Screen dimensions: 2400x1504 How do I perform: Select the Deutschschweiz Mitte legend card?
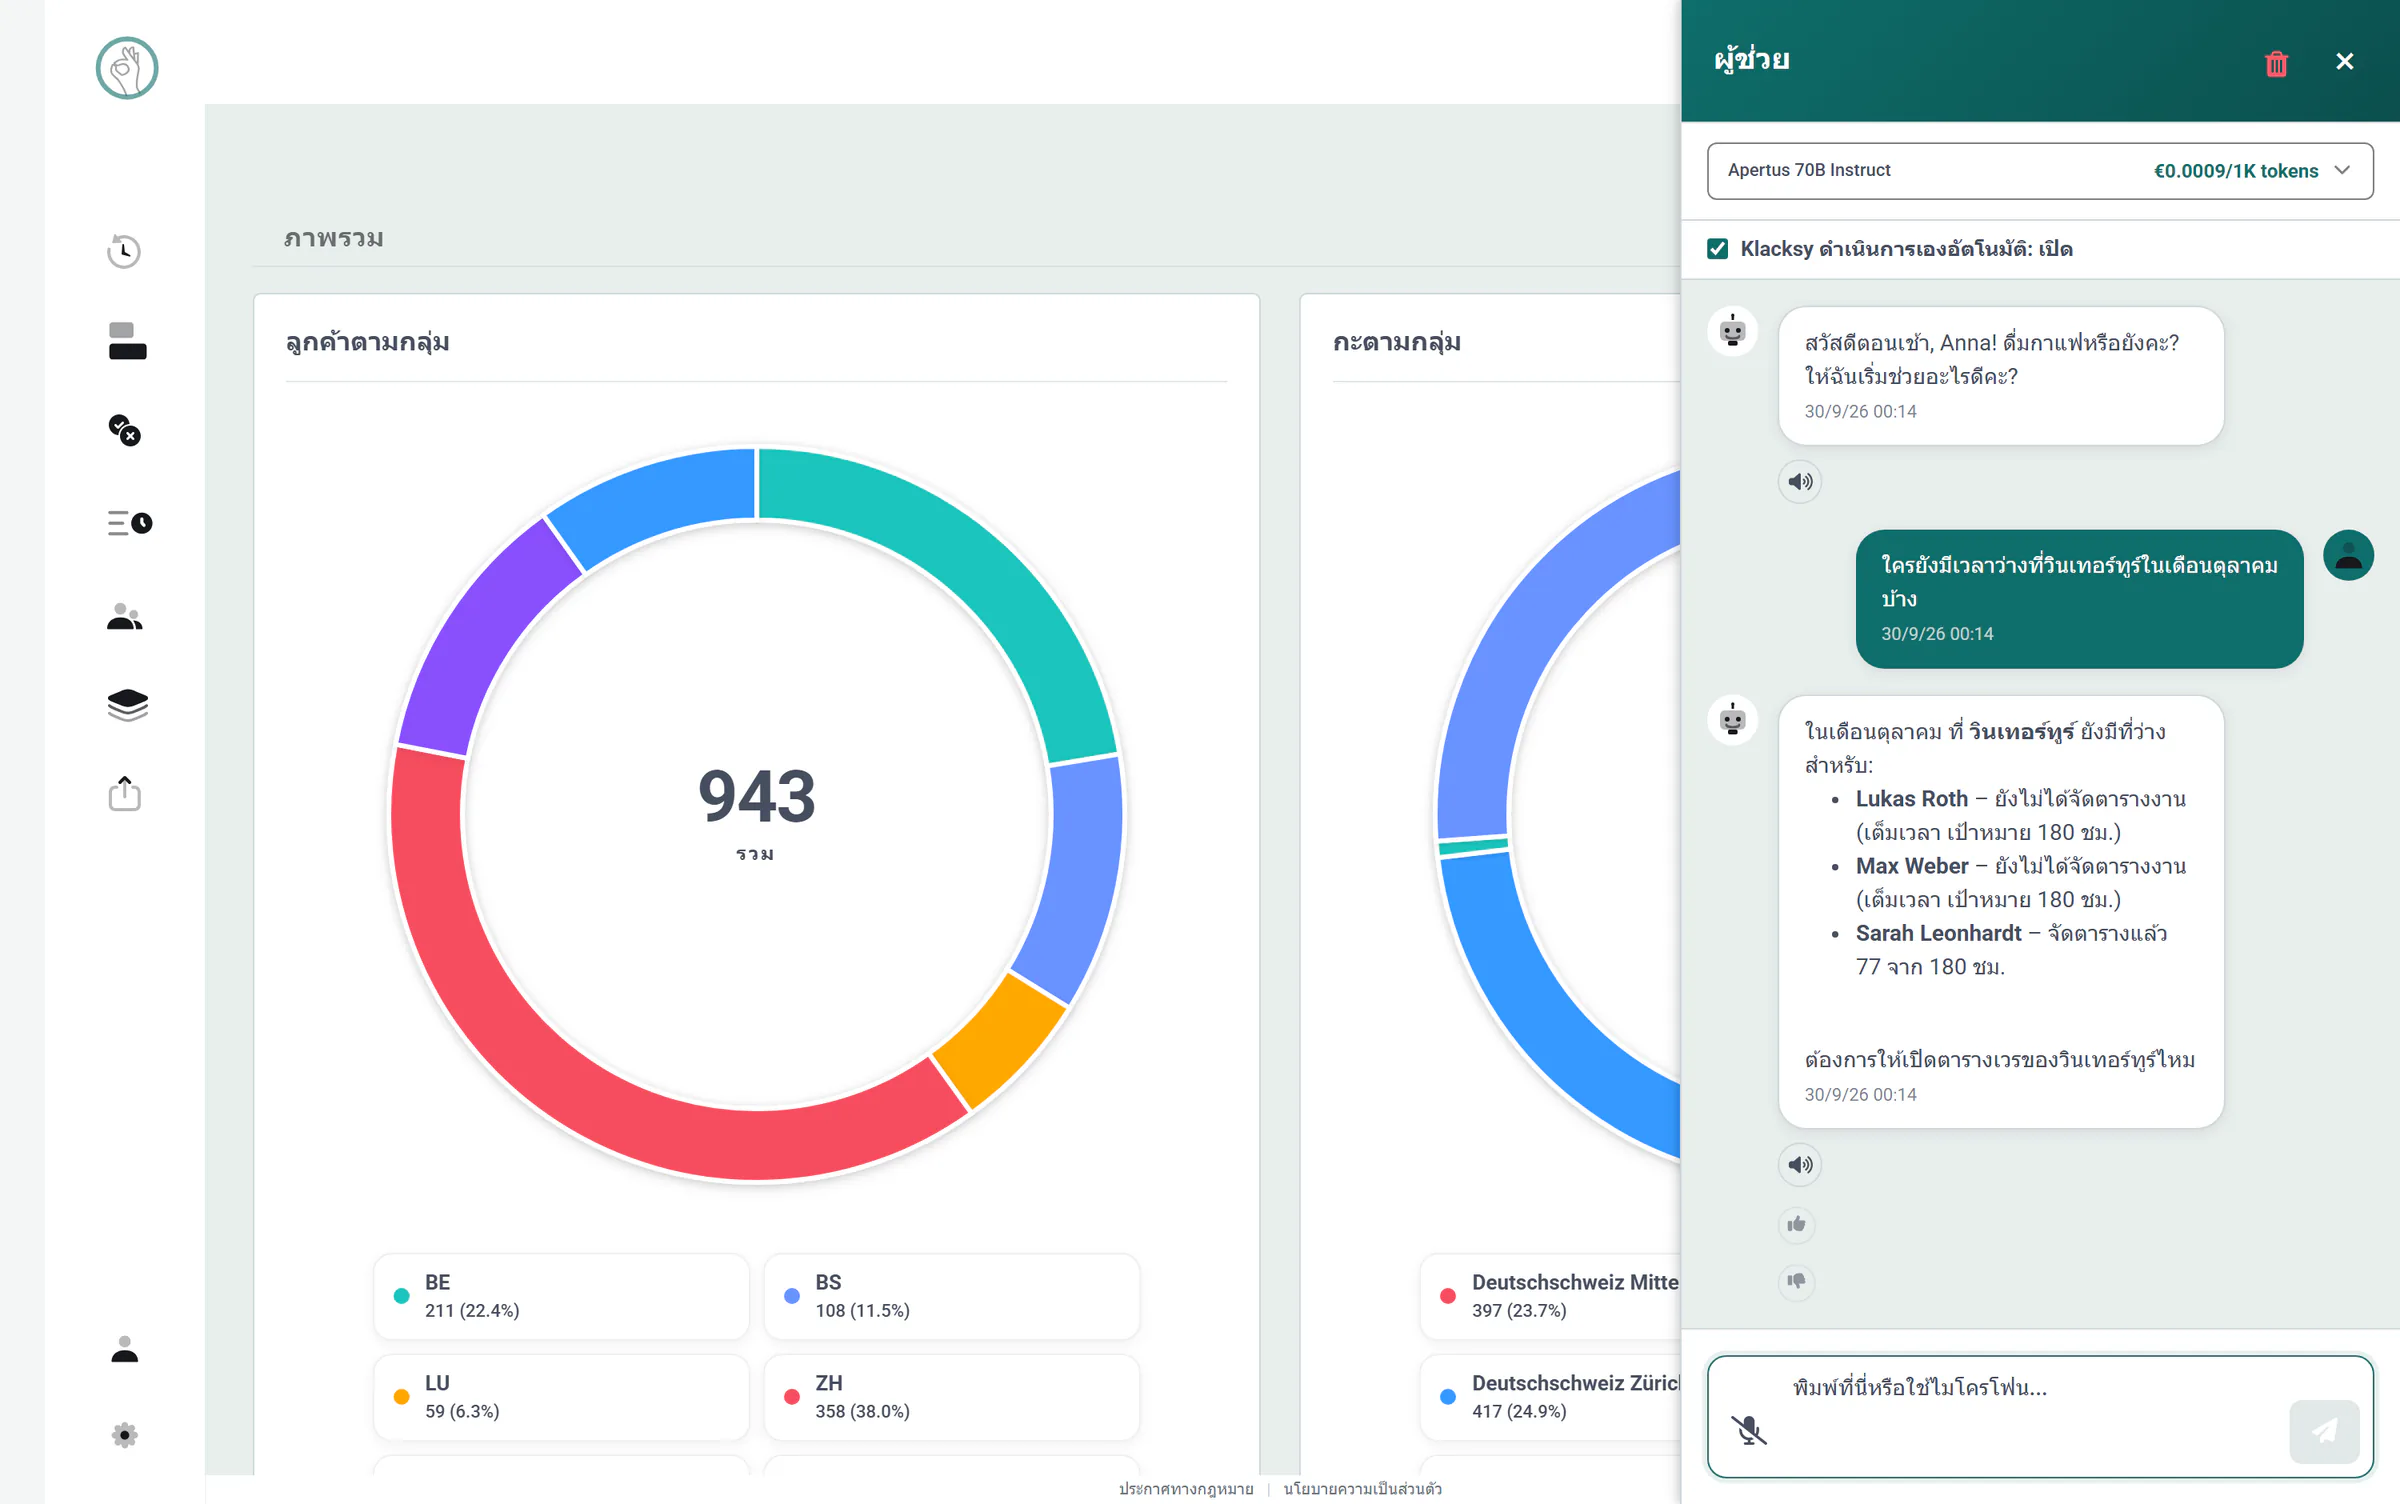tap(1551, 1296)
